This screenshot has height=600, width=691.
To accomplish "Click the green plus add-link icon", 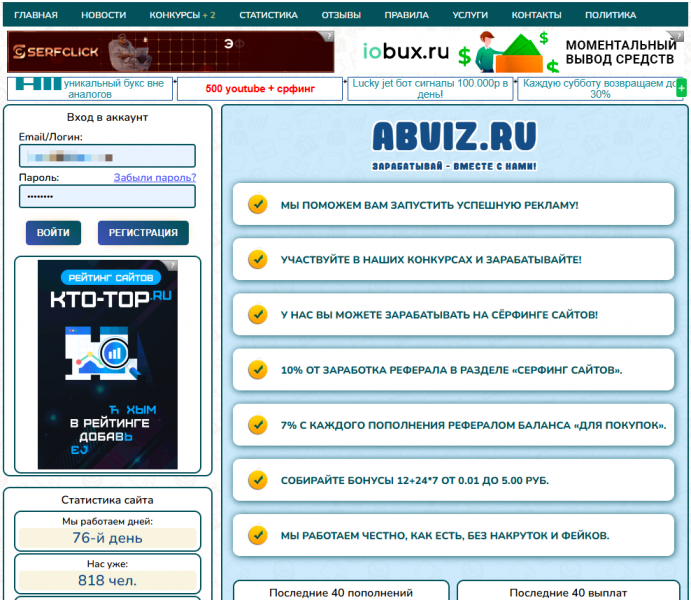I will coord(681,89).
